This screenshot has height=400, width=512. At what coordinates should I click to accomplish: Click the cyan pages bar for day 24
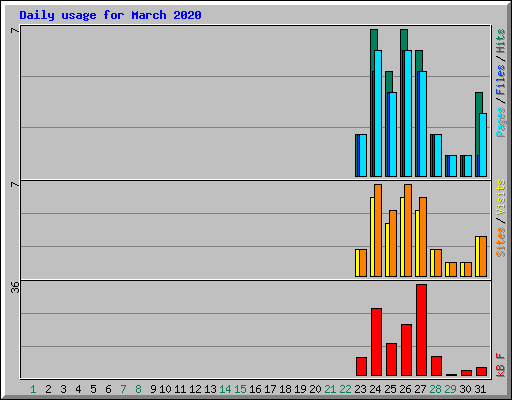(378, 113)
